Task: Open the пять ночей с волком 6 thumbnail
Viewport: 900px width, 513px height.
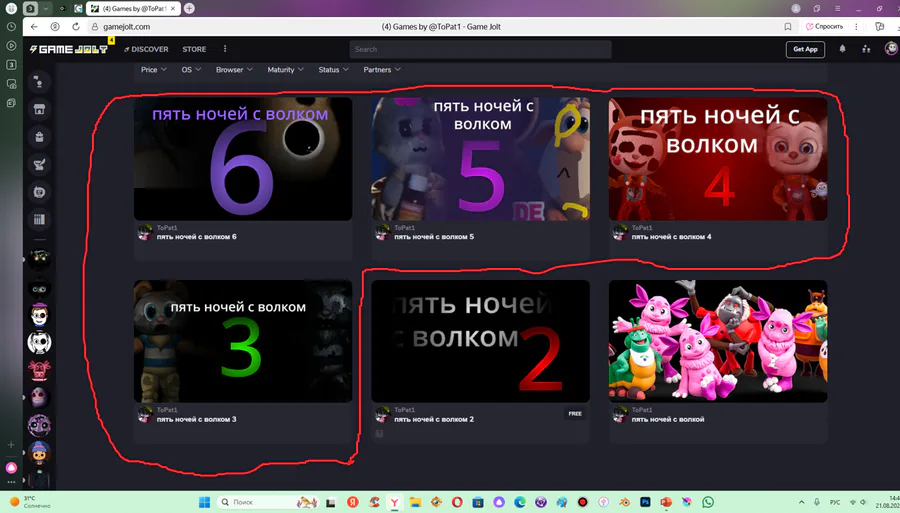Action: [243, 159]
